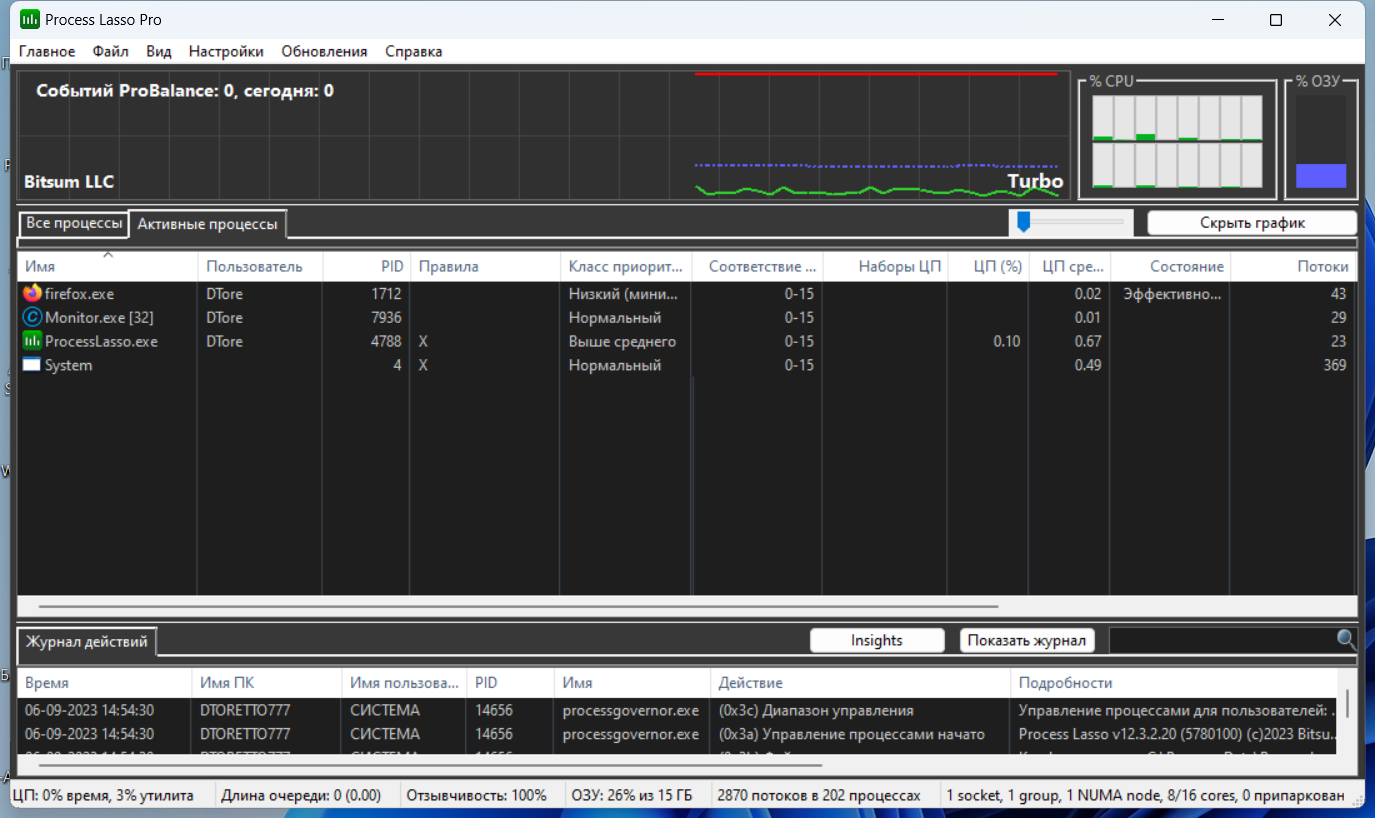1375x818 pixels.
Task: Click the System process icon
Action: click(32, 365)
